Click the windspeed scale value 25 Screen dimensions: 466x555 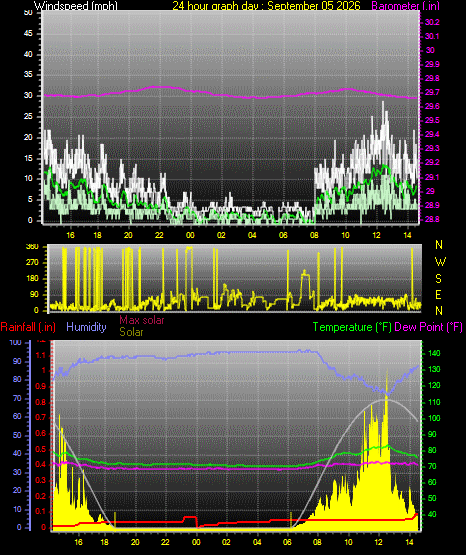(28, 116)
